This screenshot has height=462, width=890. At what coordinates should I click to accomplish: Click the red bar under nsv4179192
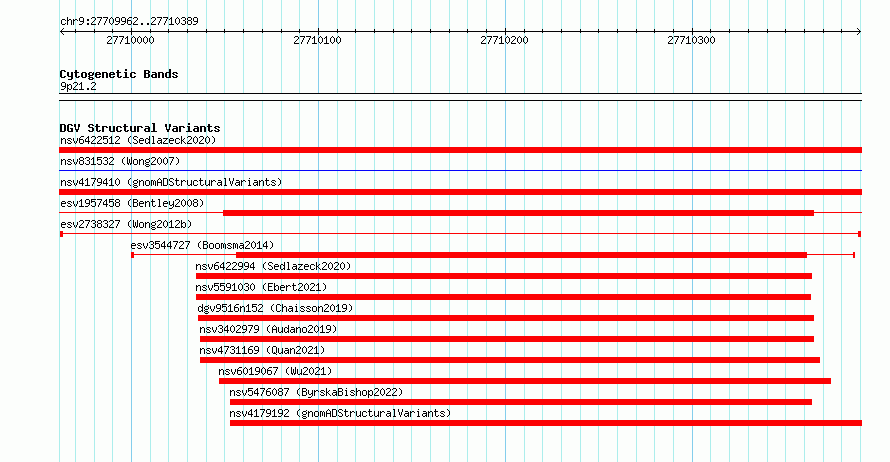[x=546, y=423]
